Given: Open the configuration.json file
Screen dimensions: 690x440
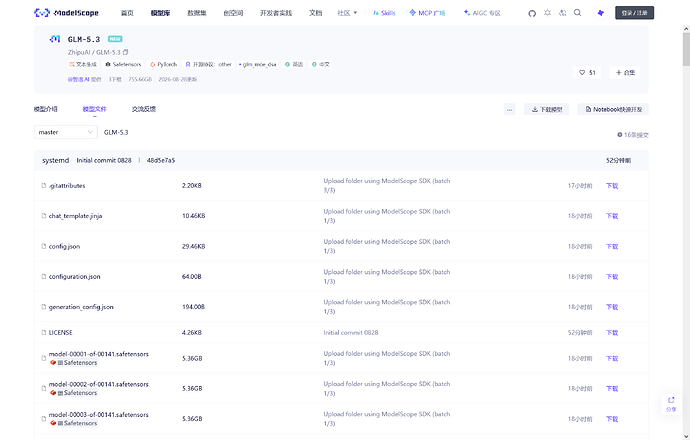Looking at the screenshot, I should (74, 277).
